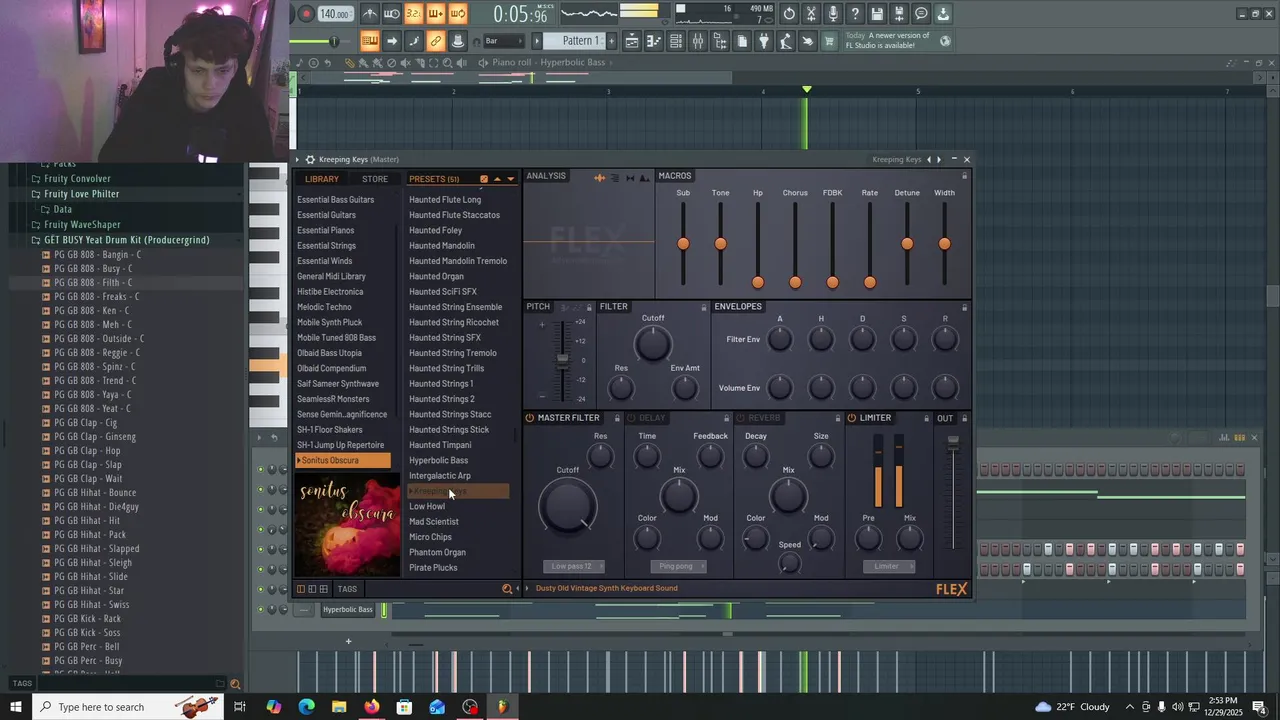Click the TAGS button in FLEX

347,589
